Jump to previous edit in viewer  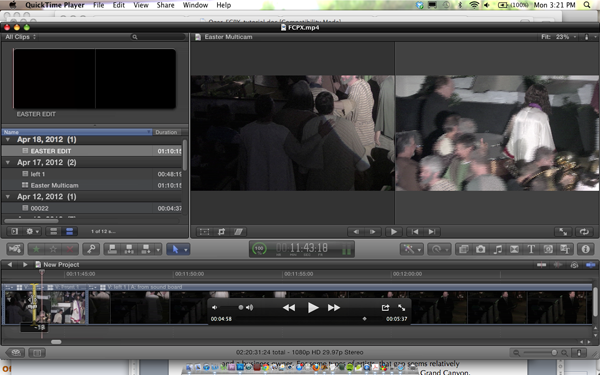pos(415,232)
